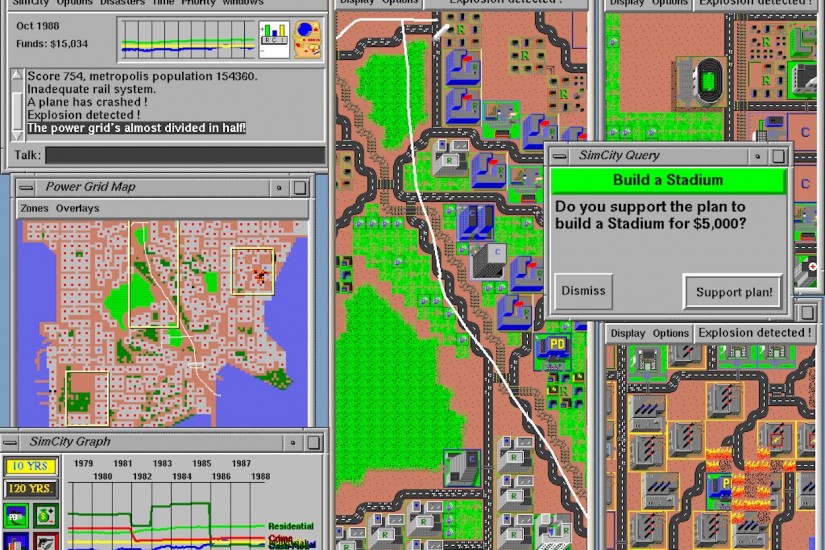Open the Display menu above the fire view
Viewport: 825px width, 550px height.
pos(628,333)
